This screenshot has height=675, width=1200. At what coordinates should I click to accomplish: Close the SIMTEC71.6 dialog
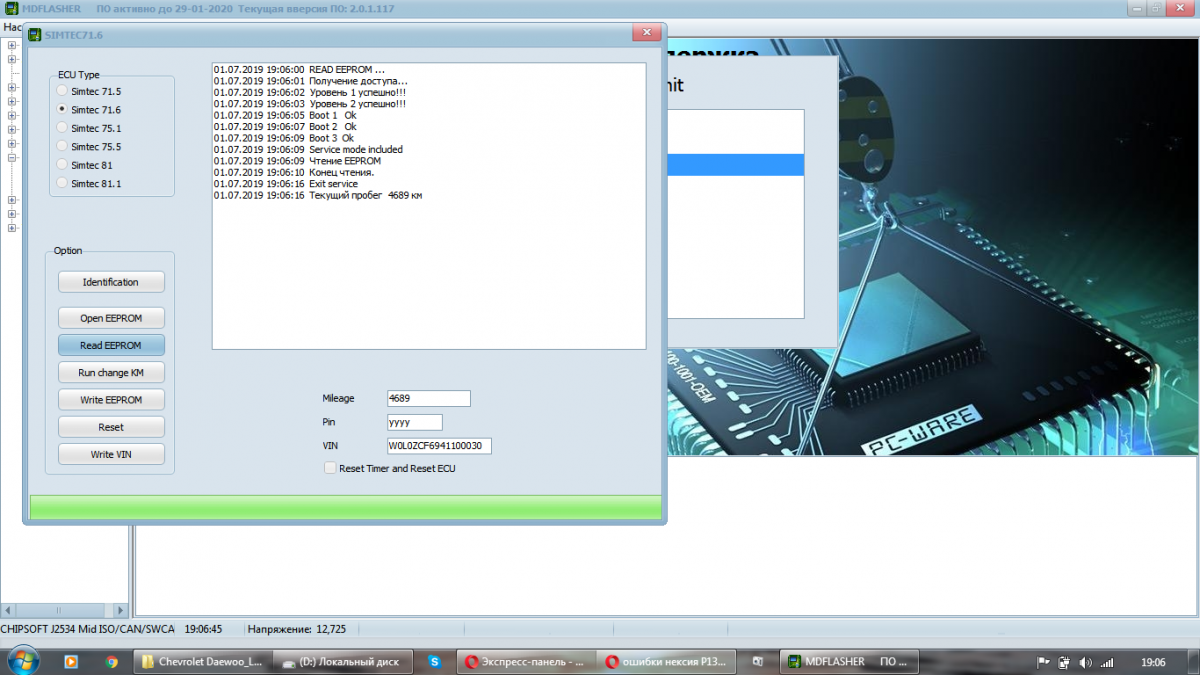[x=646, y=33]
